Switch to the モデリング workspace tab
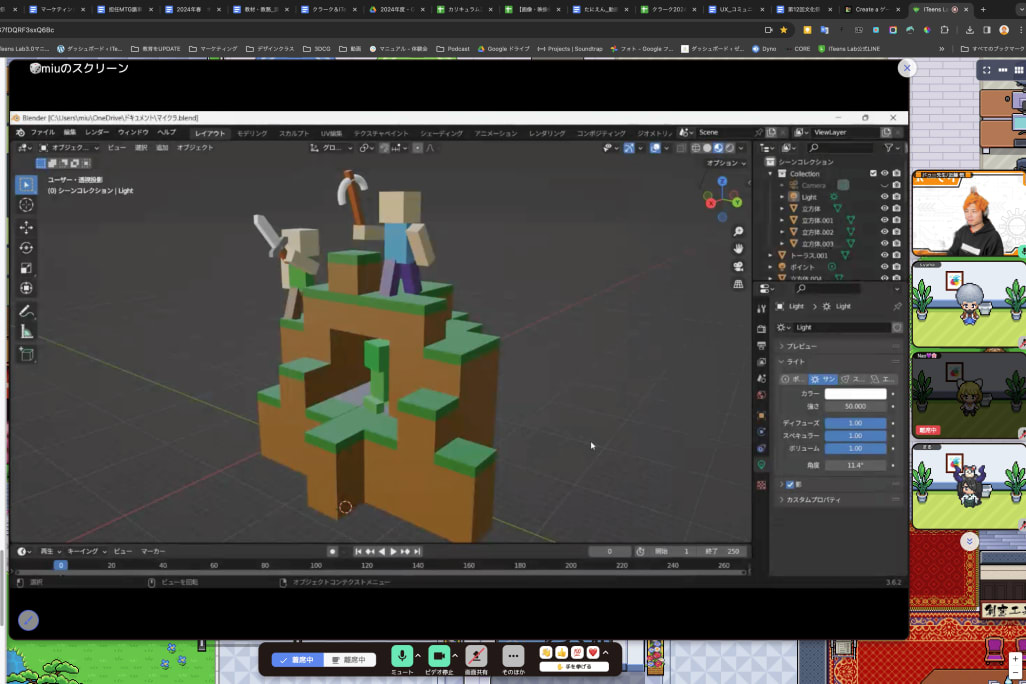 click(x=252, y=133)
